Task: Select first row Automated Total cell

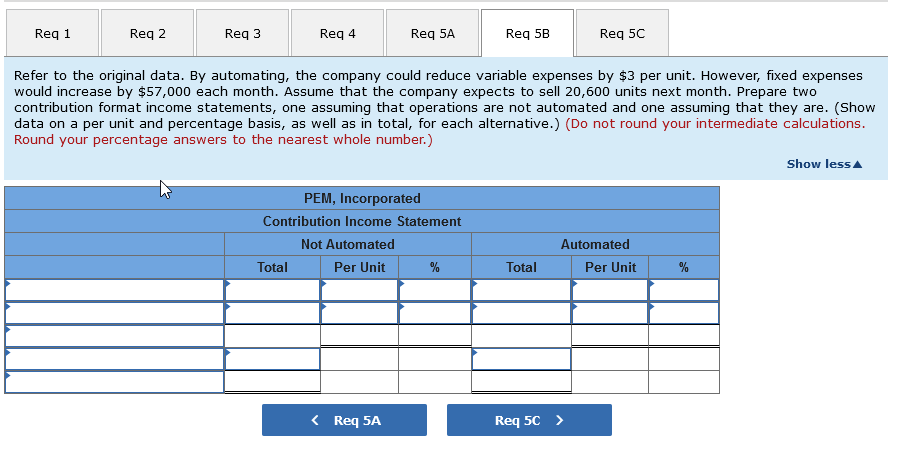Action: pyautogui.click(x=521, y=290)
